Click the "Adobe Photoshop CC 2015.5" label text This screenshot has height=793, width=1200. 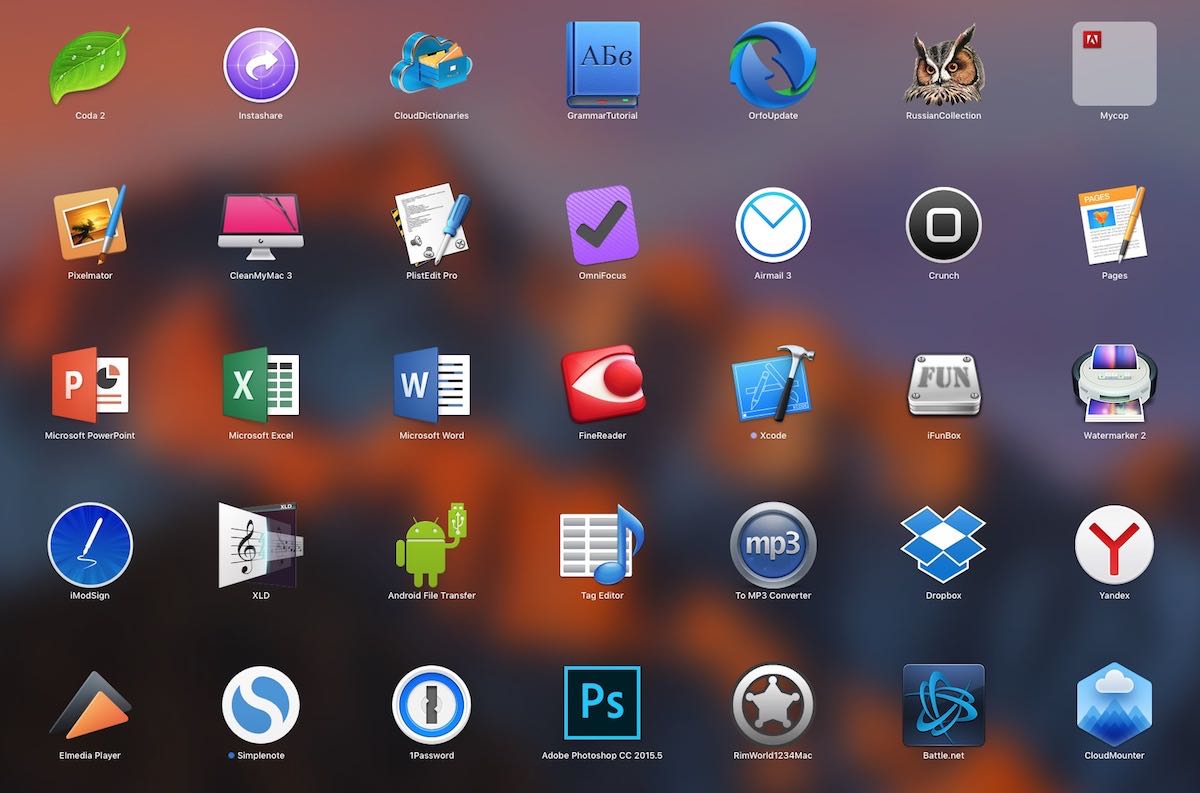tap(602, 756)
